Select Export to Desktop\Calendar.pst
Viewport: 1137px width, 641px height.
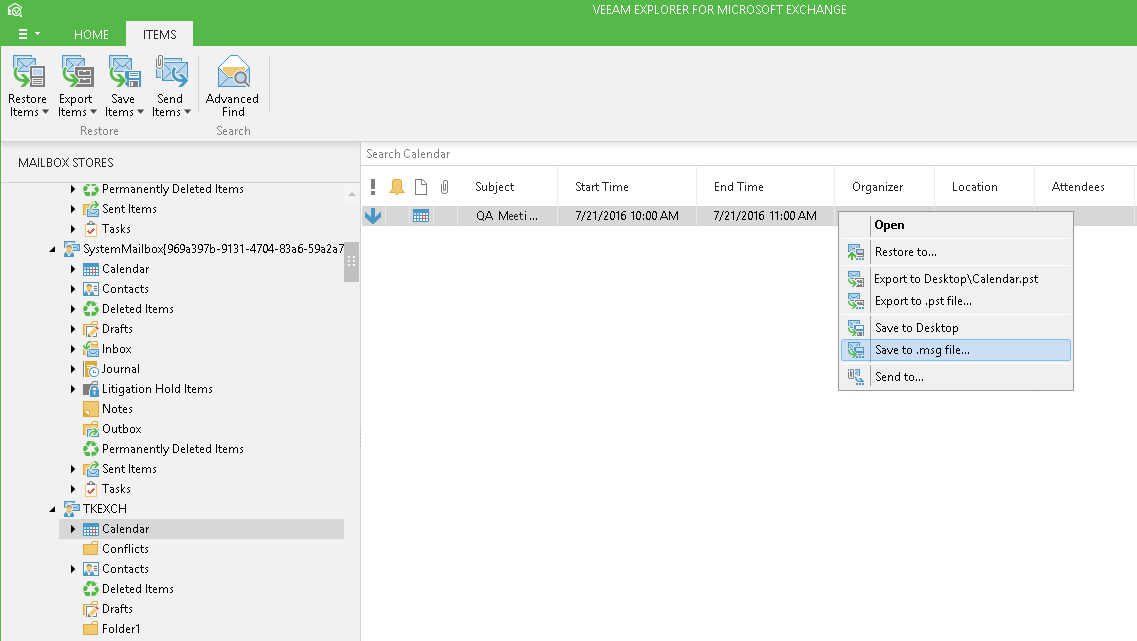coord(956,278)
